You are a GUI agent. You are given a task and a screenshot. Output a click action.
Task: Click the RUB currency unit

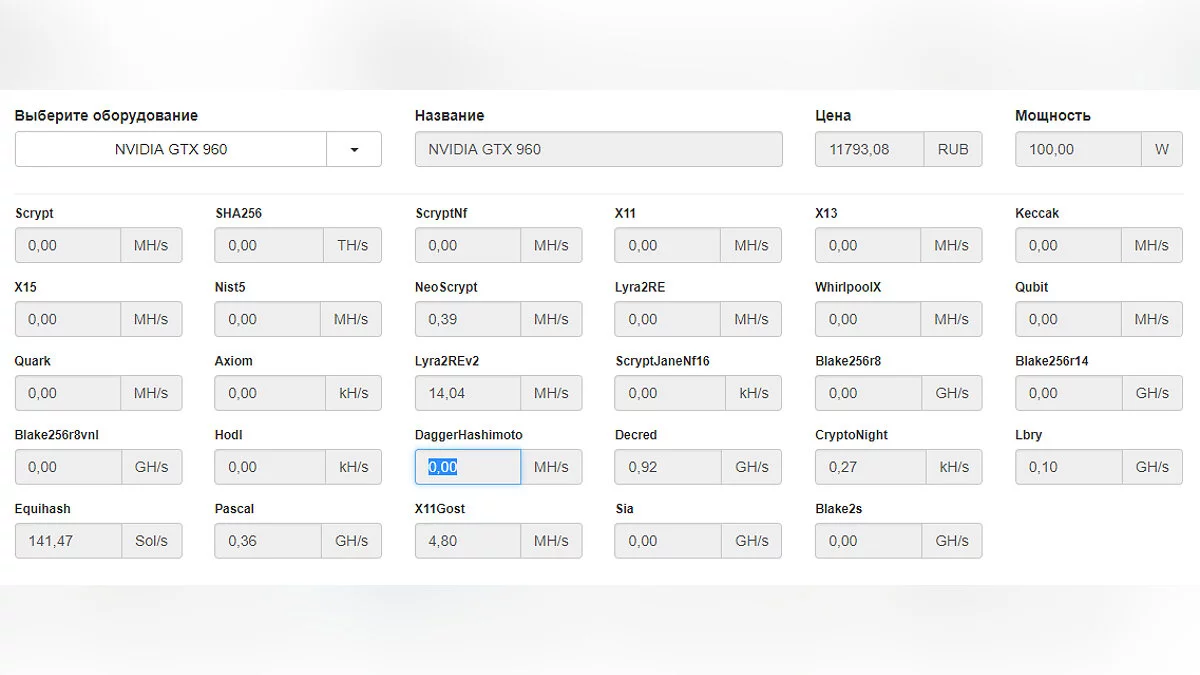click(x=953, y=149)
